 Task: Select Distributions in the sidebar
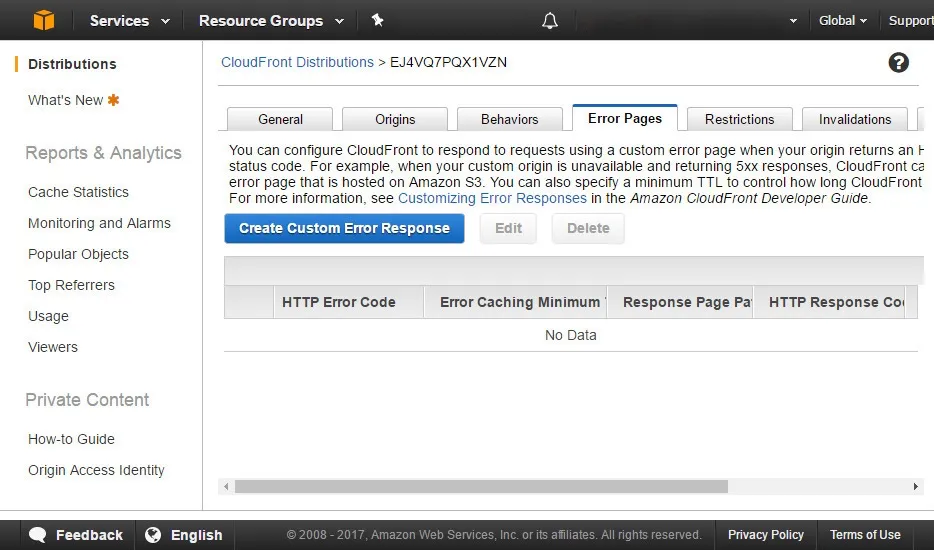(x=72, y=64)
